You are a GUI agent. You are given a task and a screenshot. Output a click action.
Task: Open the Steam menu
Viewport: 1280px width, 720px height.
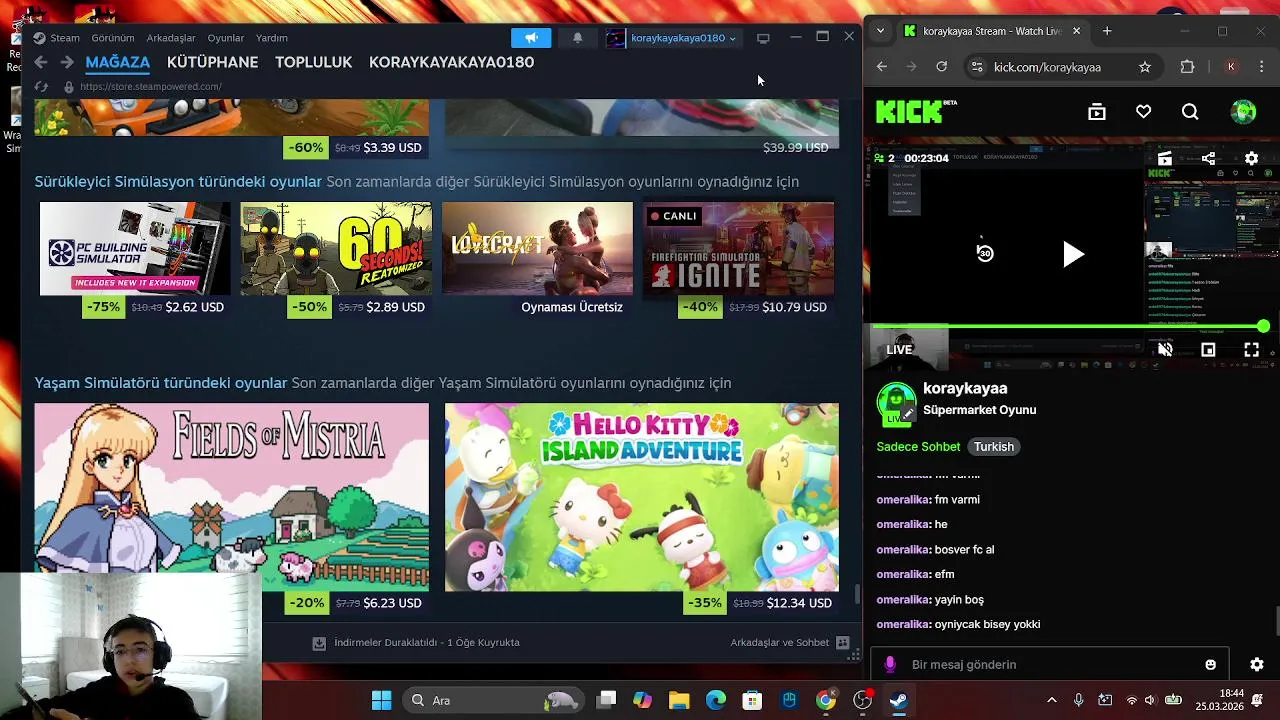point(65,38)
